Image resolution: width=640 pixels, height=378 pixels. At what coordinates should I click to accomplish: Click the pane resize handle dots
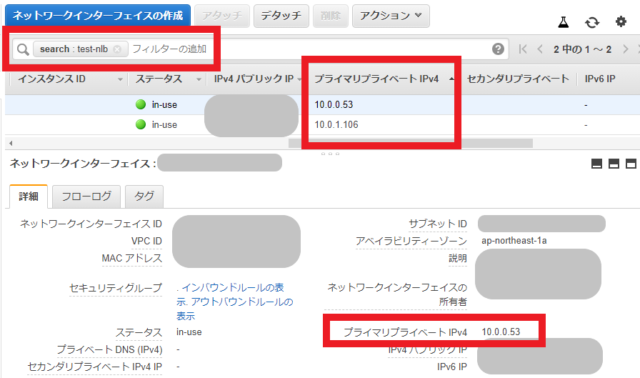coord(330,154)
